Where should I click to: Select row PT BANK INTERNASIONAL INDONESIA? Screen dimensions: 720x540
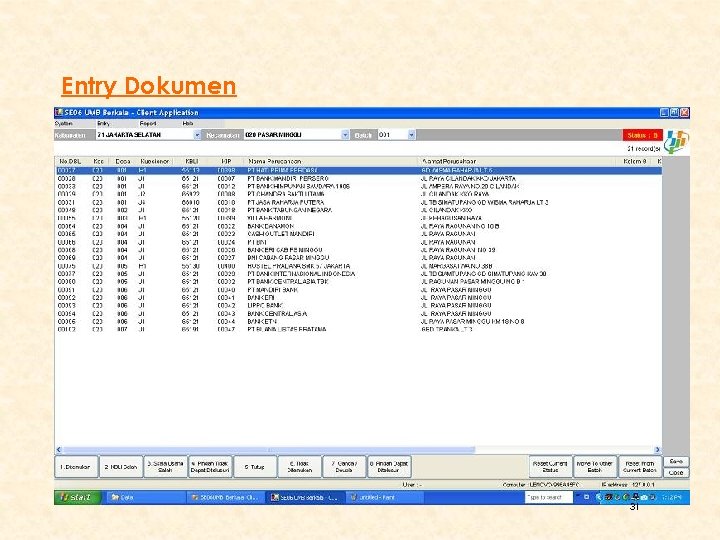(x=359, y=274)
